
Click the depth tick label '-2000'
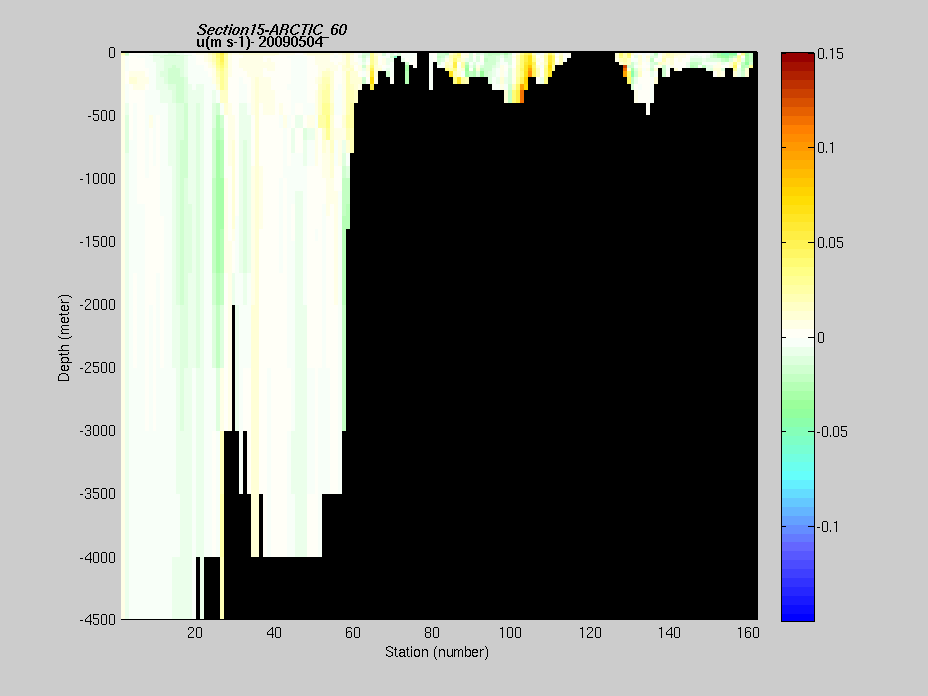pyautogui.click(x=98, y=305)
